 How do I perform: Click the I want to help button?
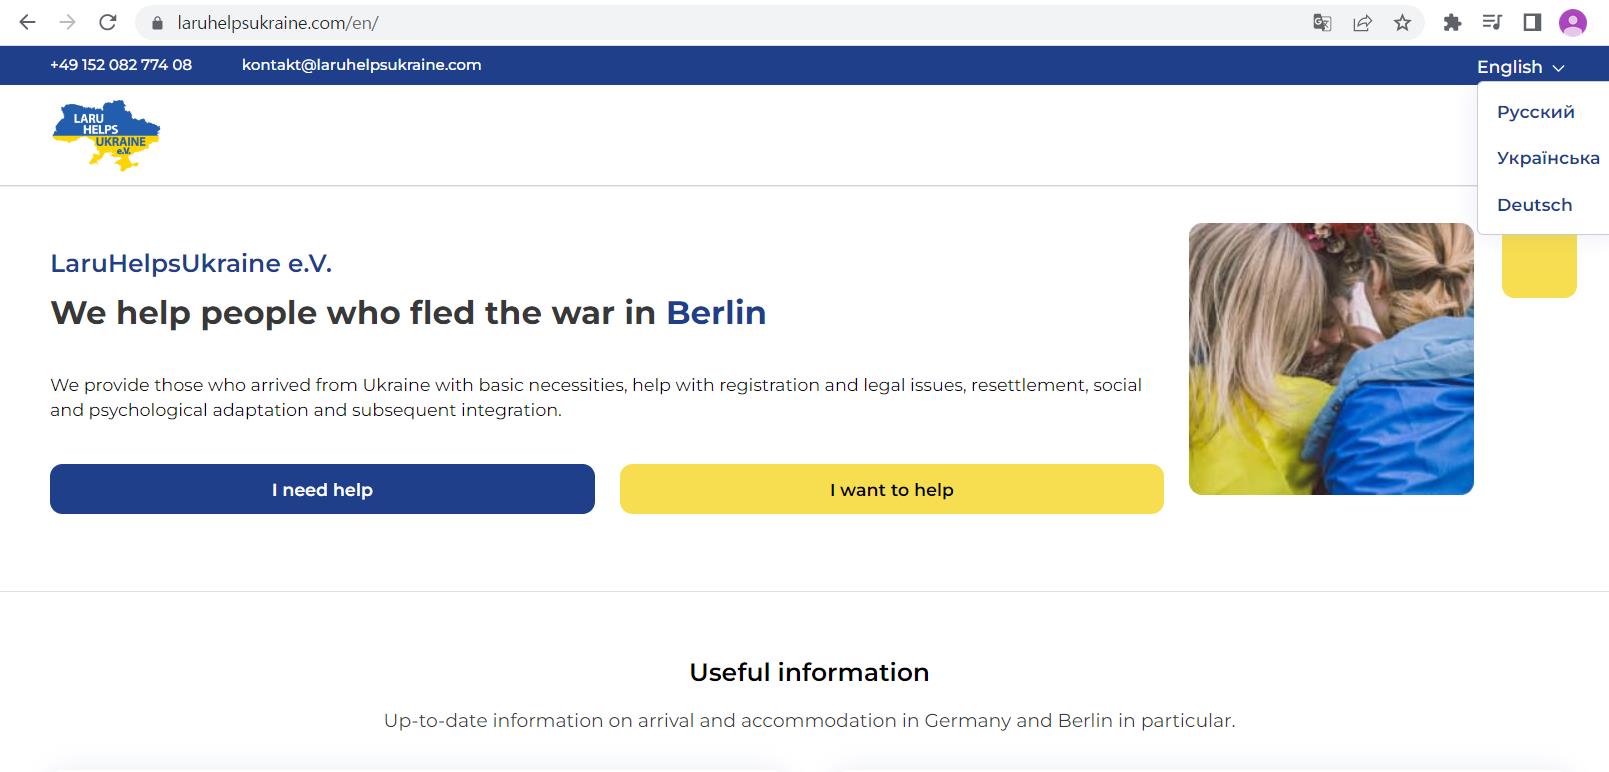tap(892, 489)
